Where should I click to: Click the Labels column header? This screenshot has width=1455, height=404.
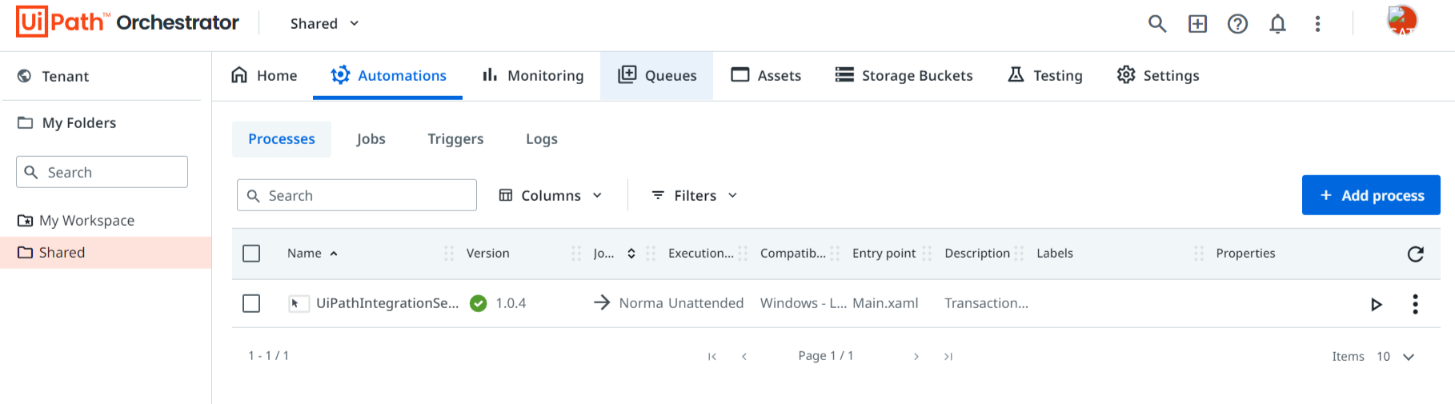point(1055,254)
